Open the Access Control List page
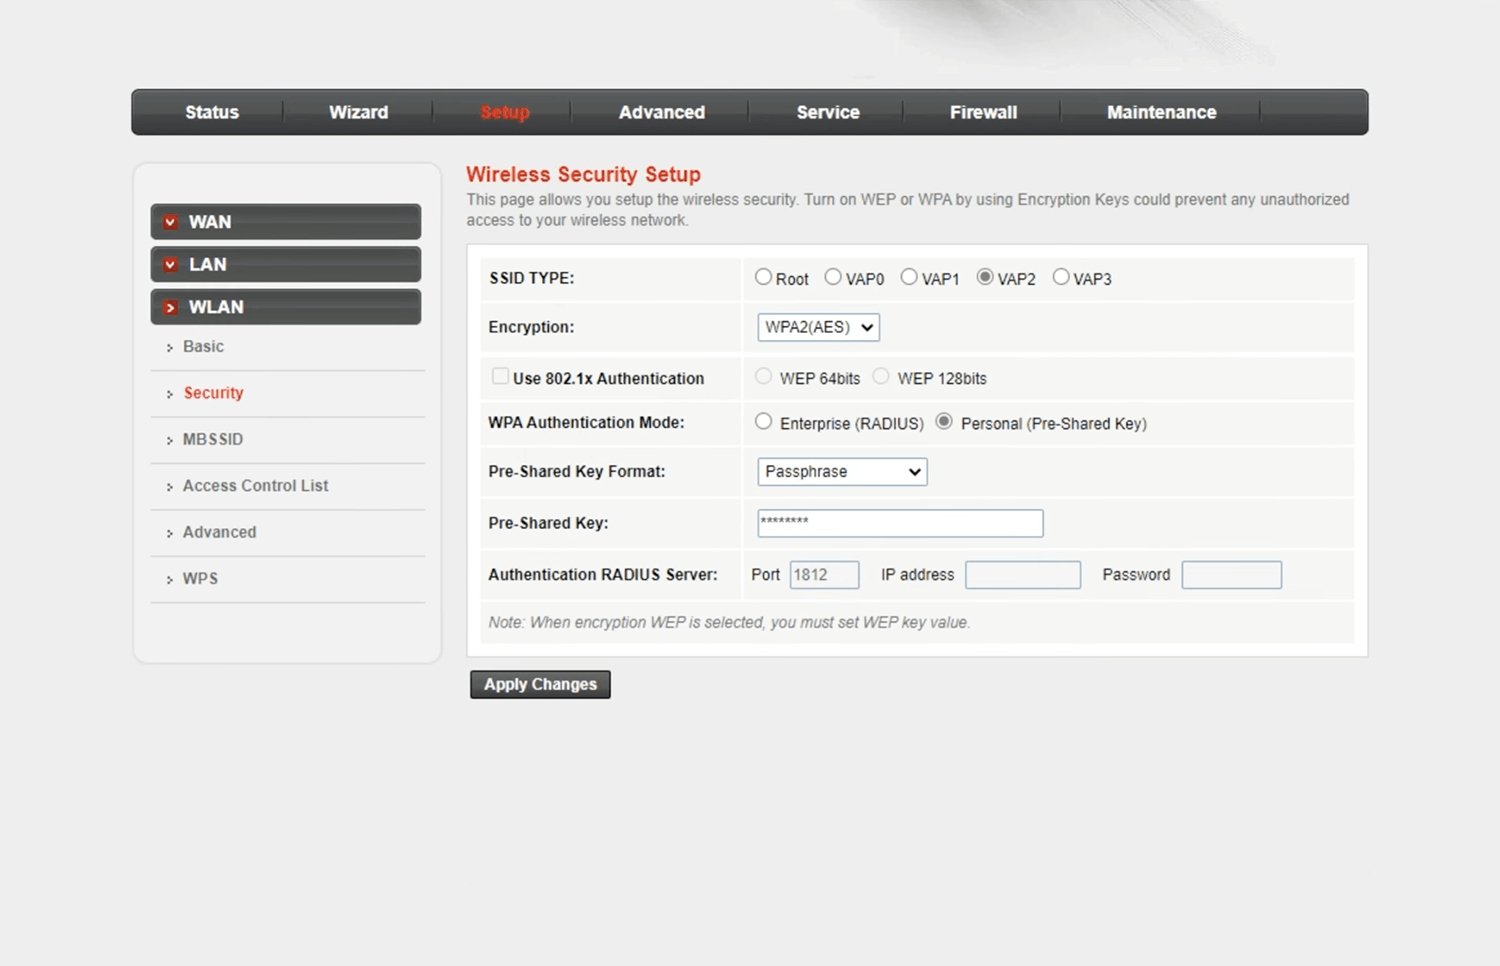 coord(255,486)
